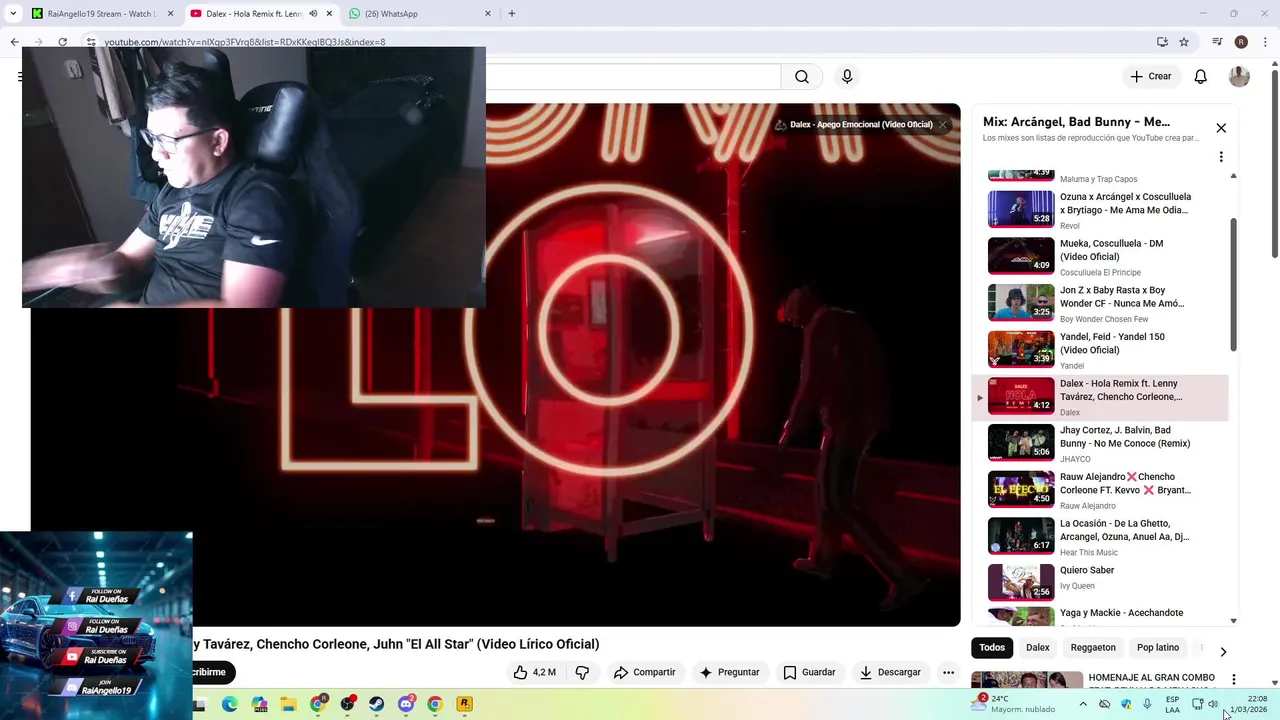Mute the Dalex tab audio icon

point(313,14)
